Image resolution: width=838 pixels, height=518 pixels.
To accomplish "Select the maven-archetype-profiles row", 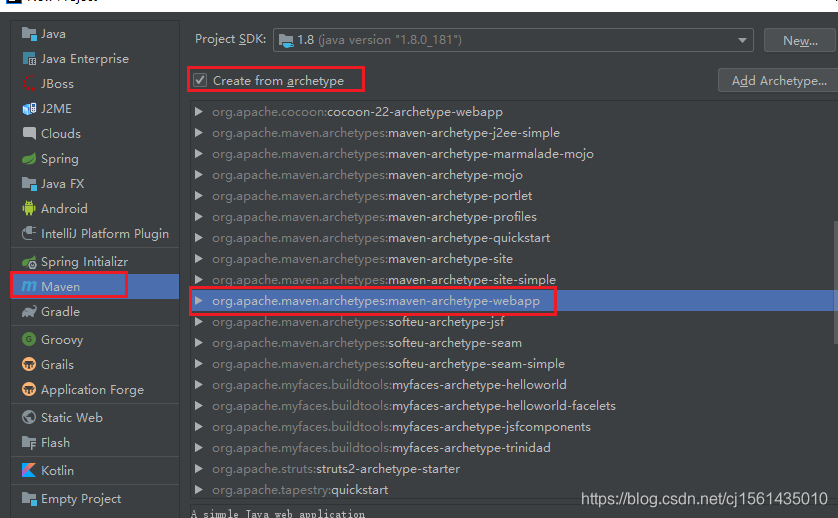I will (514, 217).
